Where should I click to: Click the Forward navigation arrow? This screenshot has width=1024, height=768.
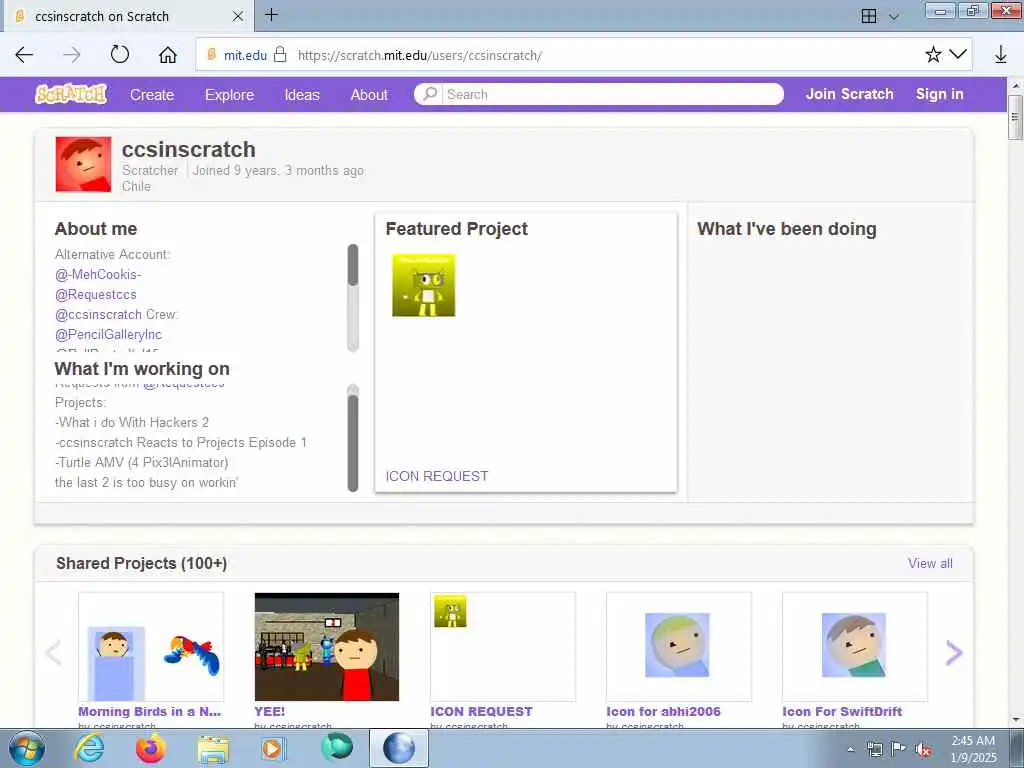72,55
